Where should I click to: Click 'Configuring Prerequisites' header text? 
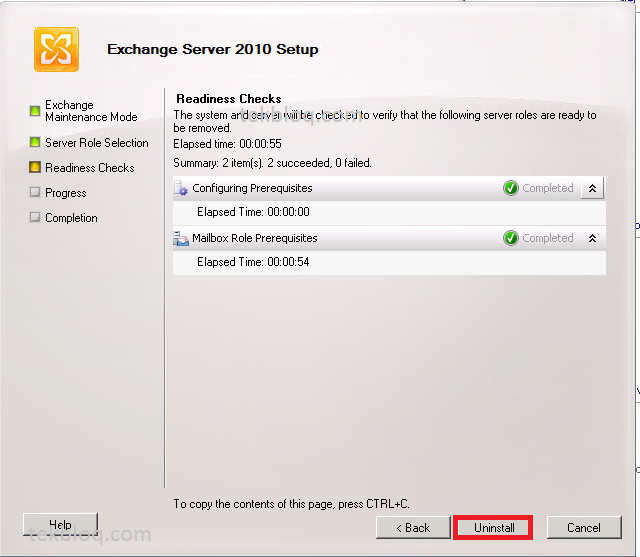252,188
